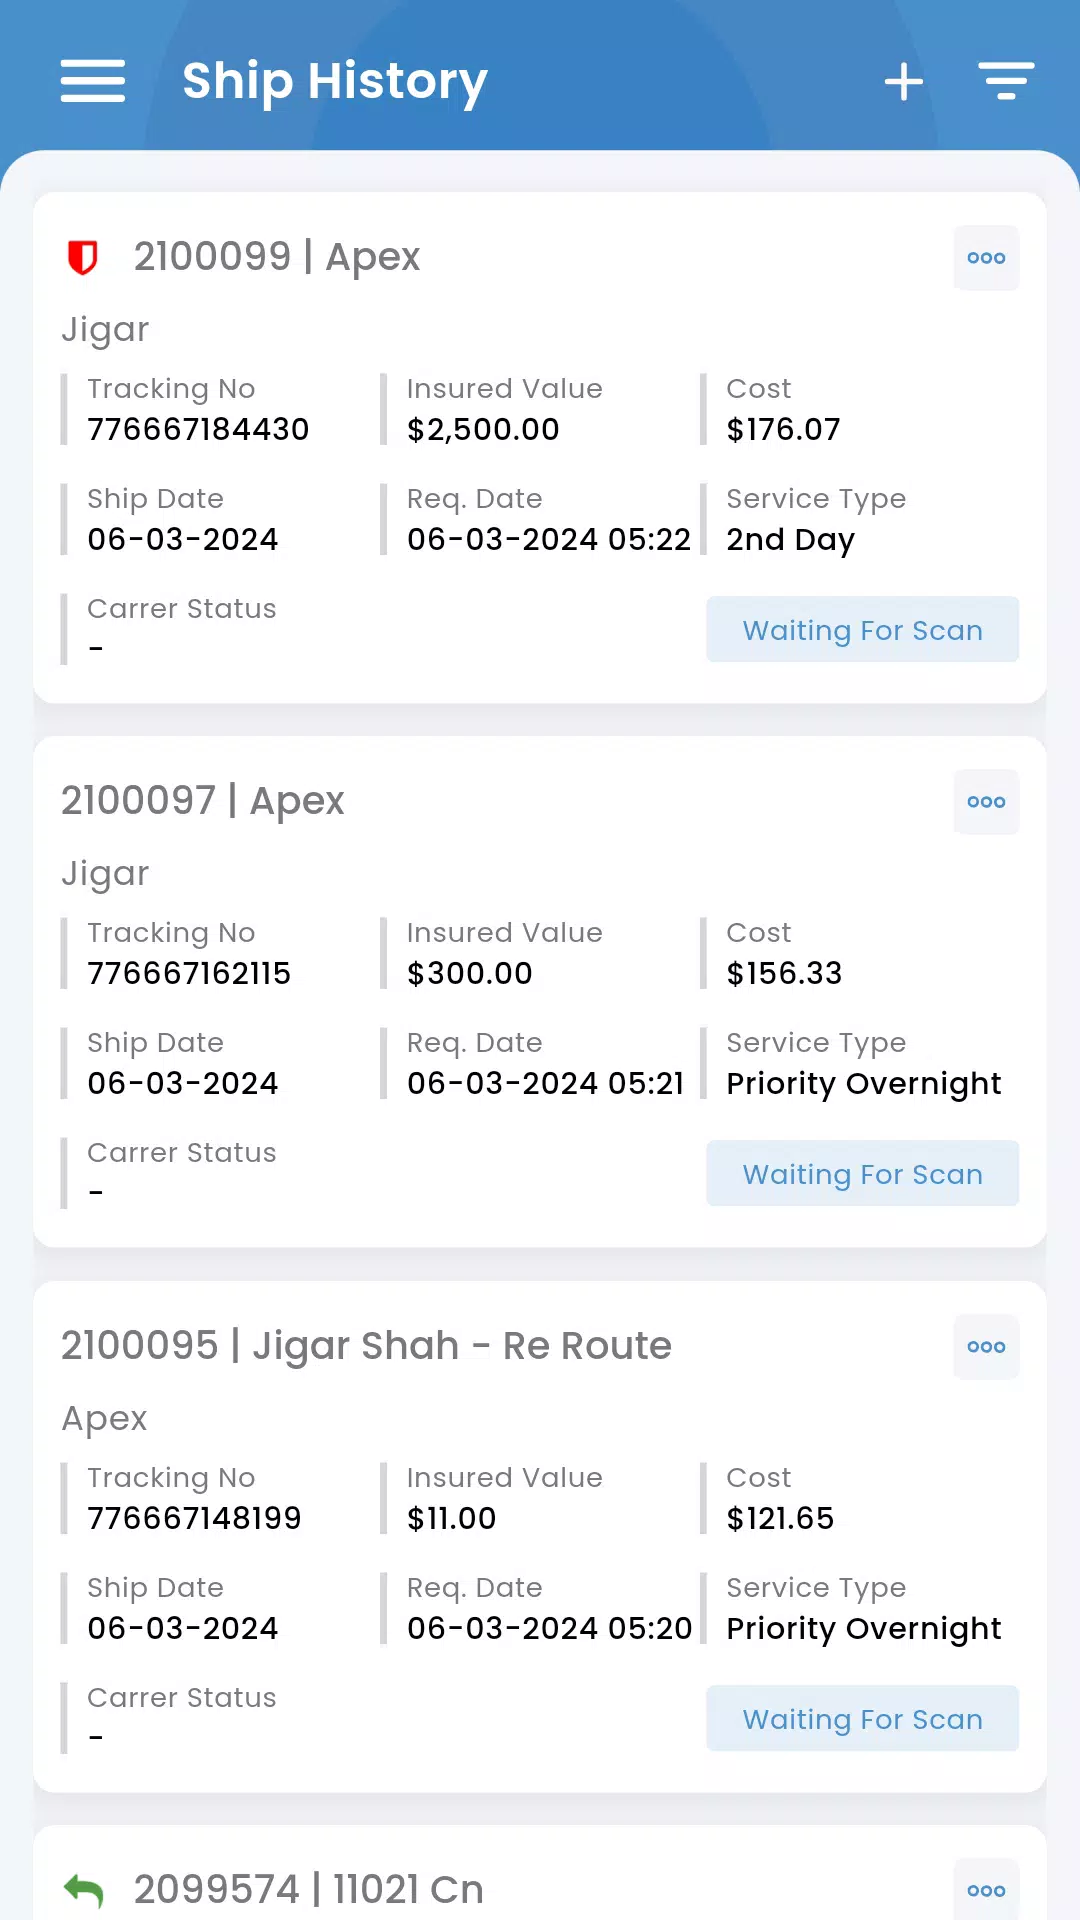This screenshot has width=1080, height=1920.
Task: Click Jigar name under shipment 2100097
Action: click(105, 875)
